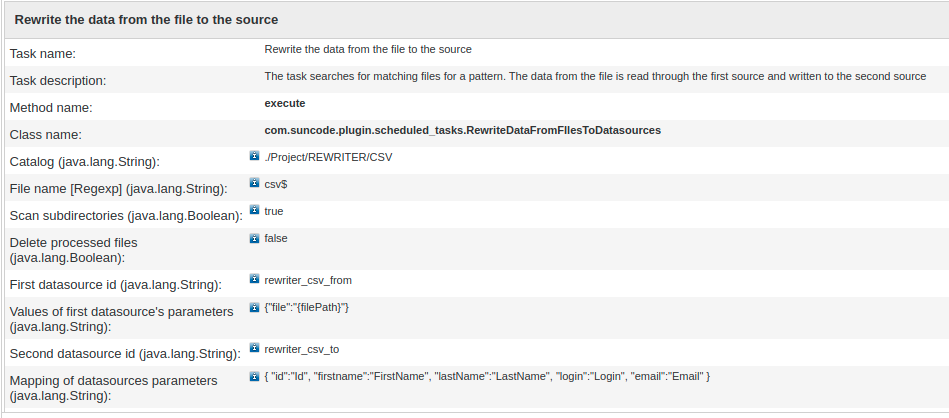Click the 'Catalog (java.lang.String):' label

click(85, 161)
